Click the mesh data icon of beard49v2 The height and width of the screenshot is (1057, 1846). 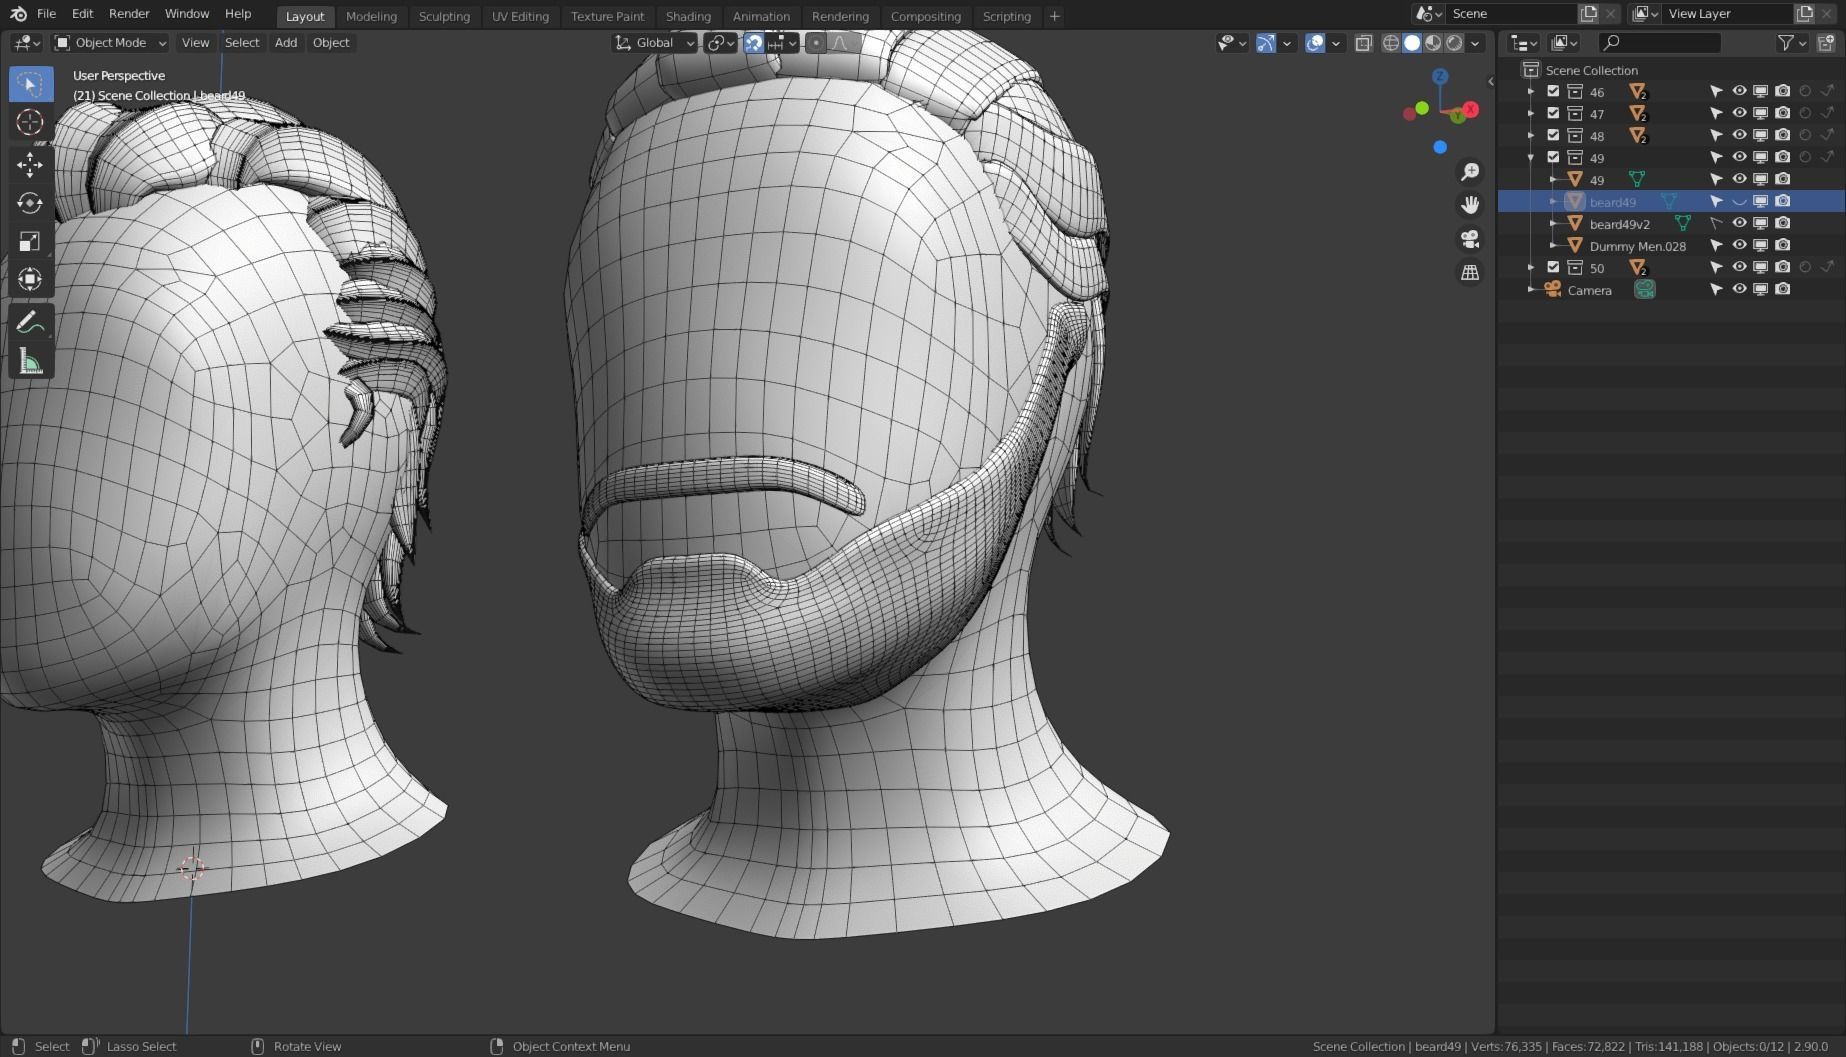1683,223
